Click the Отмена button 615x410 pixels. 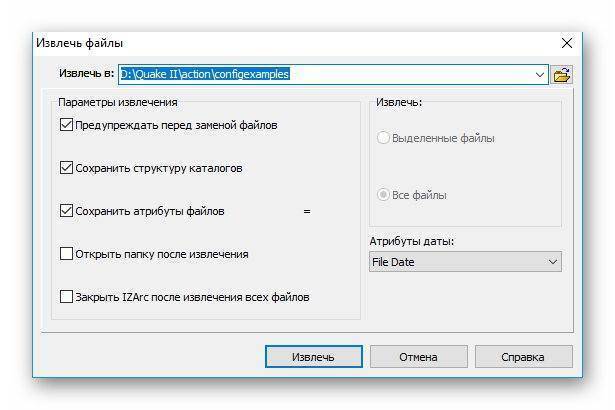(418, 357)
